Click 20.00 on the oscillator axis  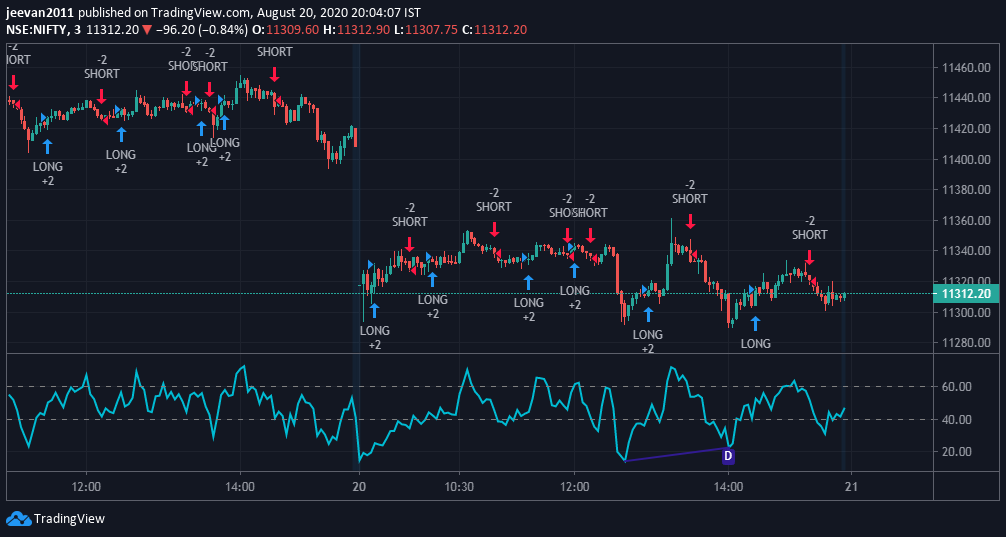(957, 452)
